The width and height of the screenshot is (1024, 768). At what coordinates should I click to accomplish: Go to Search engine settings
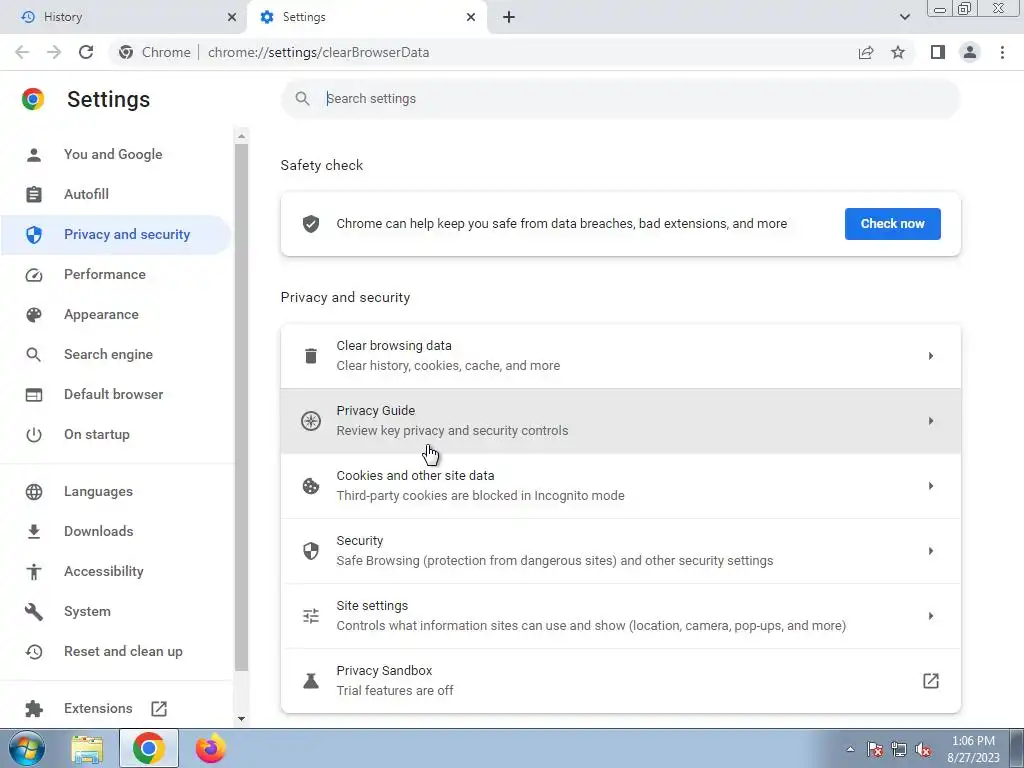[x=108, y=355]
